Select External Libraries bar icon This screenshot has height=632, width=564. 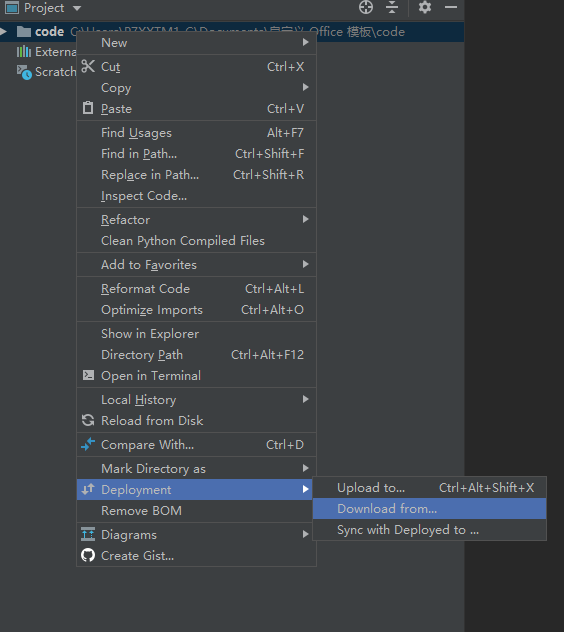pos(24,52)
